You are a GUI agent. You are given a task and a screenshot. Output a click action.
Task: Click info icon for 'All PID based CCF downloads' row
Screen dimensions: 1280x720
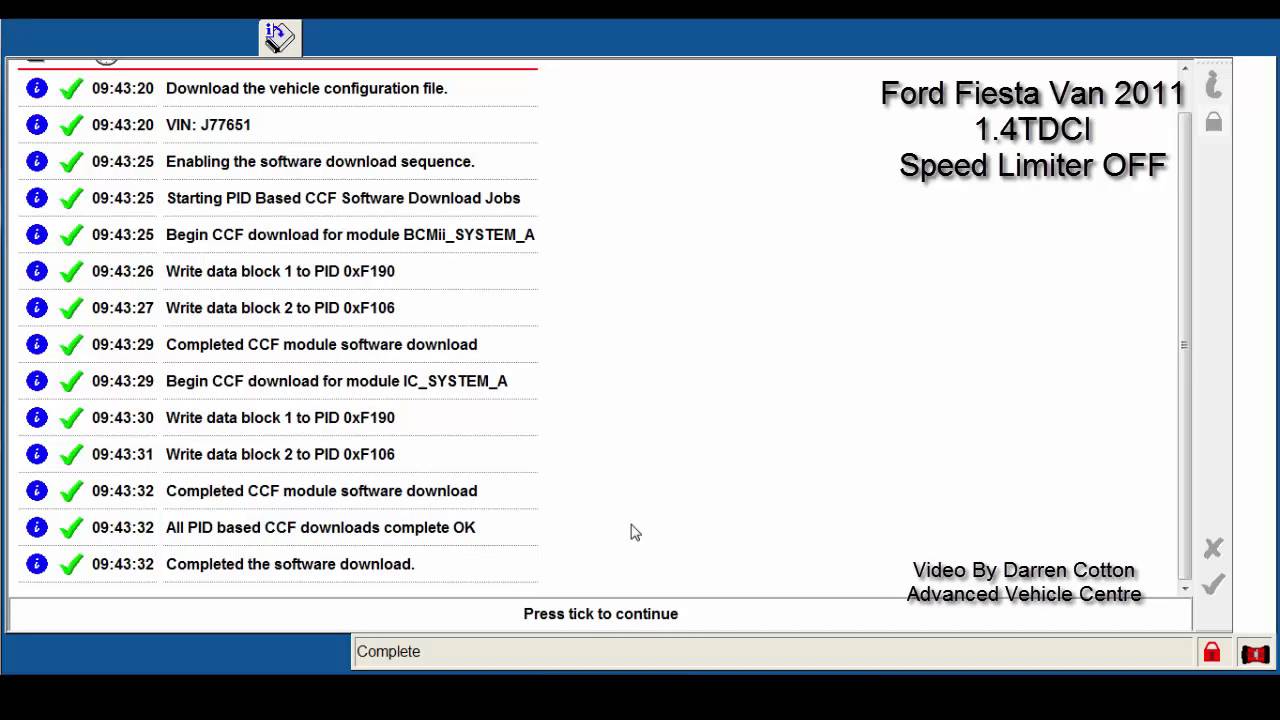coord(37,527)
